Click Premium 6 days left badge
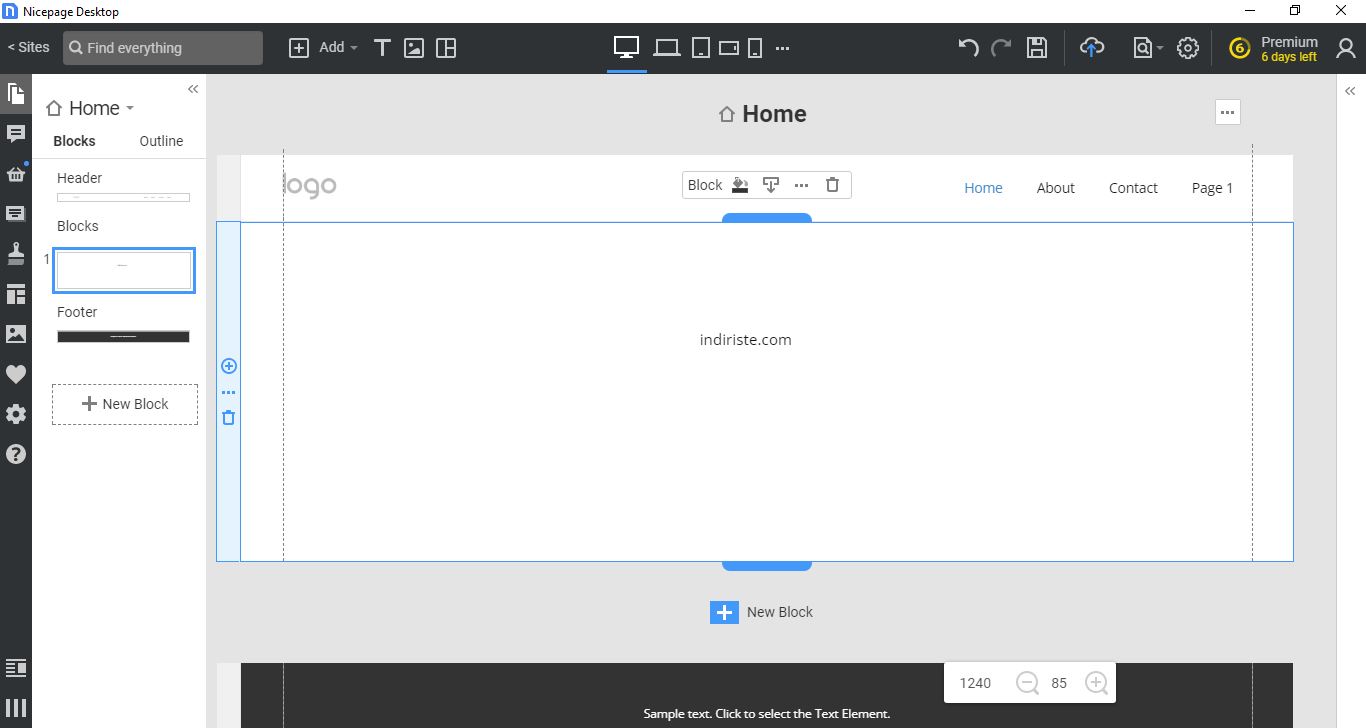Viewport: 1366px width, 728px height. (x=1274, y=49)
